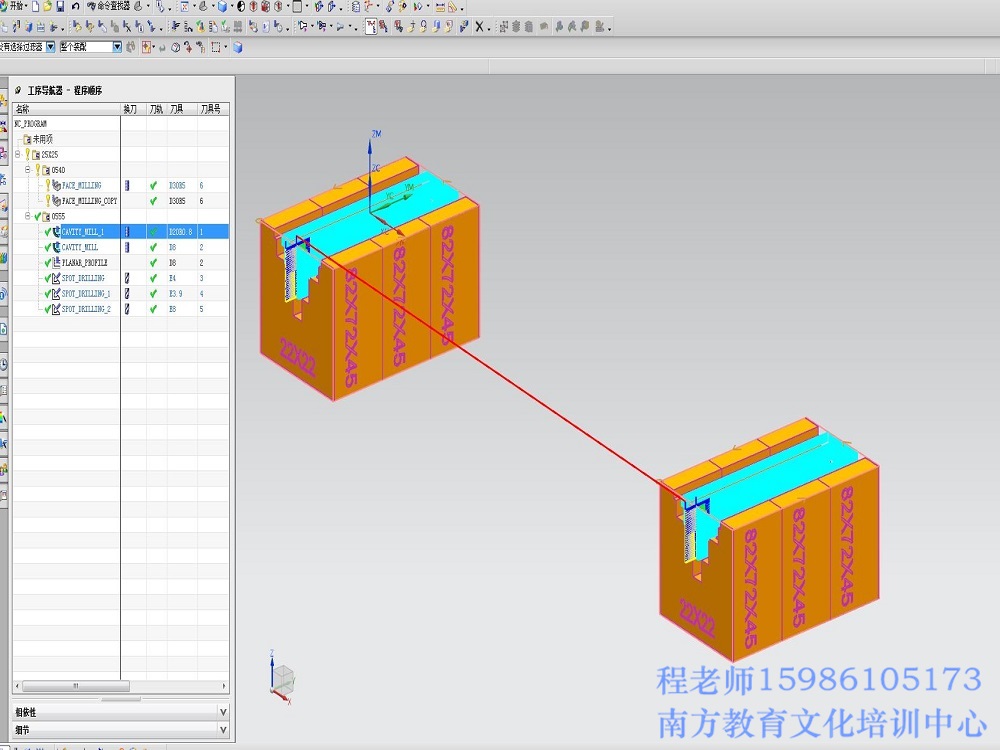Click the toolpath checkmark in CAVITY_MILL row
Screen dimensions: 1000x750
click(x=153, y=247)
